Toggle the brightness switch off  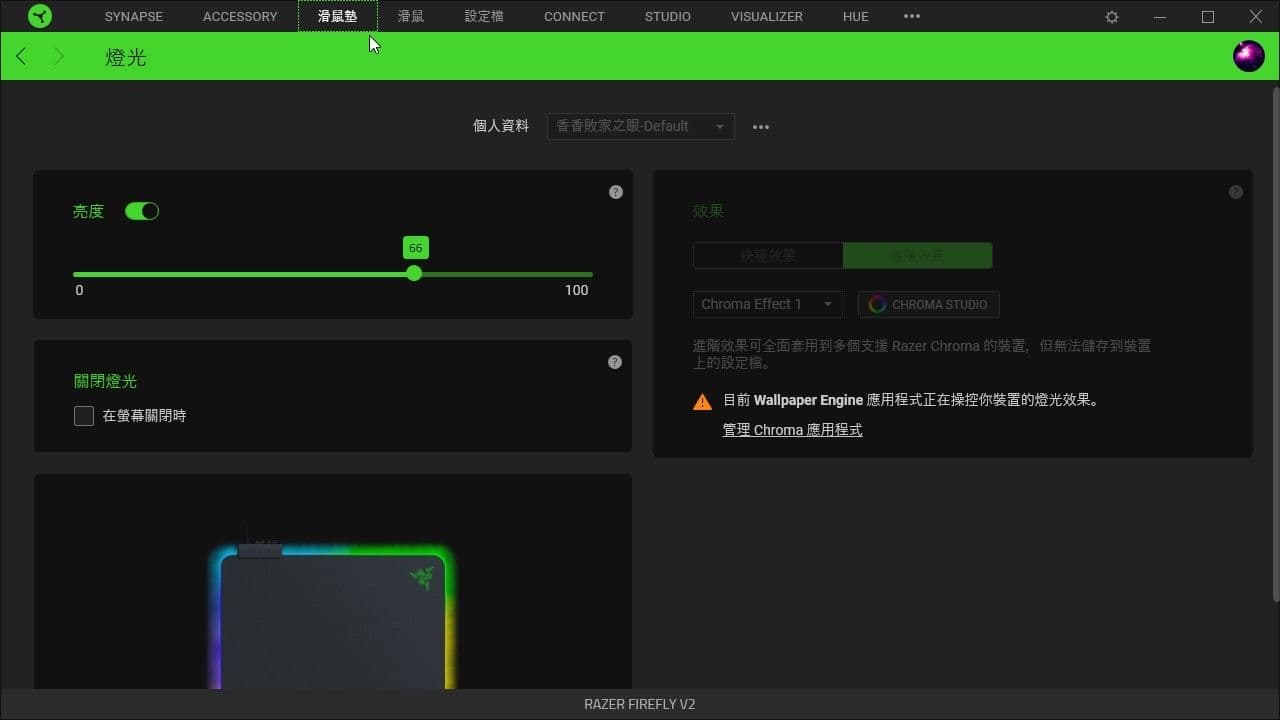[x=142, y=211]
